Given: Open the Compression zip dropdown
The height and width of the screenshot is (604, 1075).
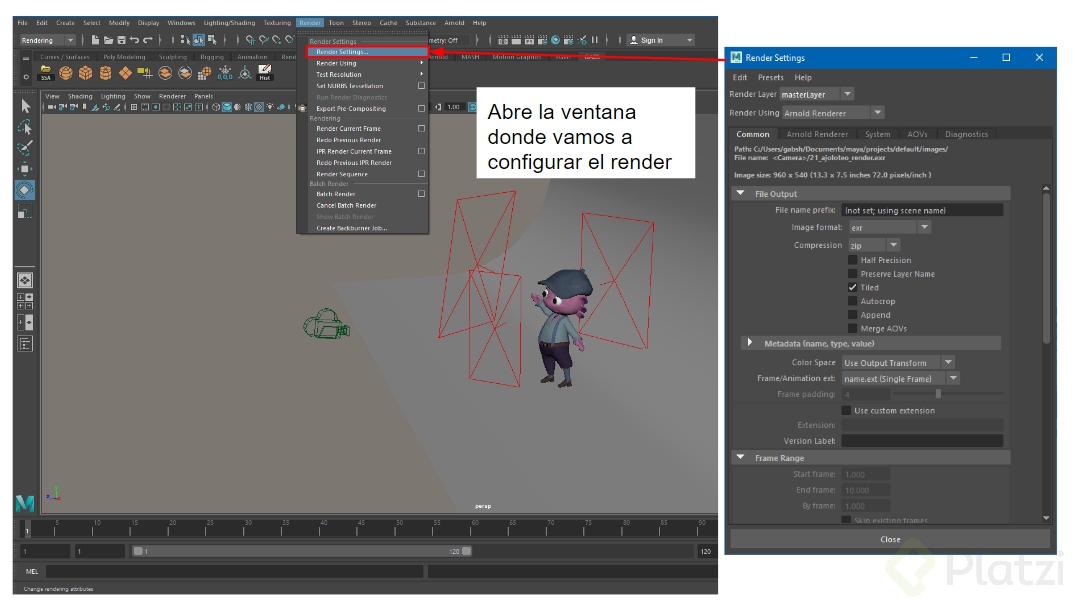Looking at the screenshot, I should click(873, 245).
